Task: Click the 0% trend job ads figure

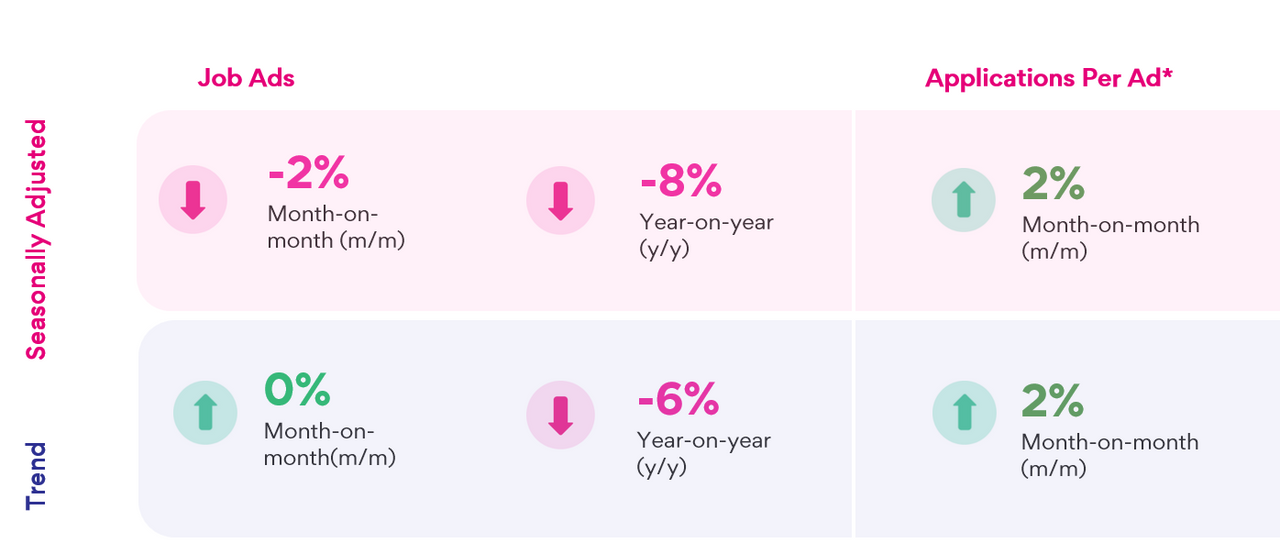Action: pos(296,390)
